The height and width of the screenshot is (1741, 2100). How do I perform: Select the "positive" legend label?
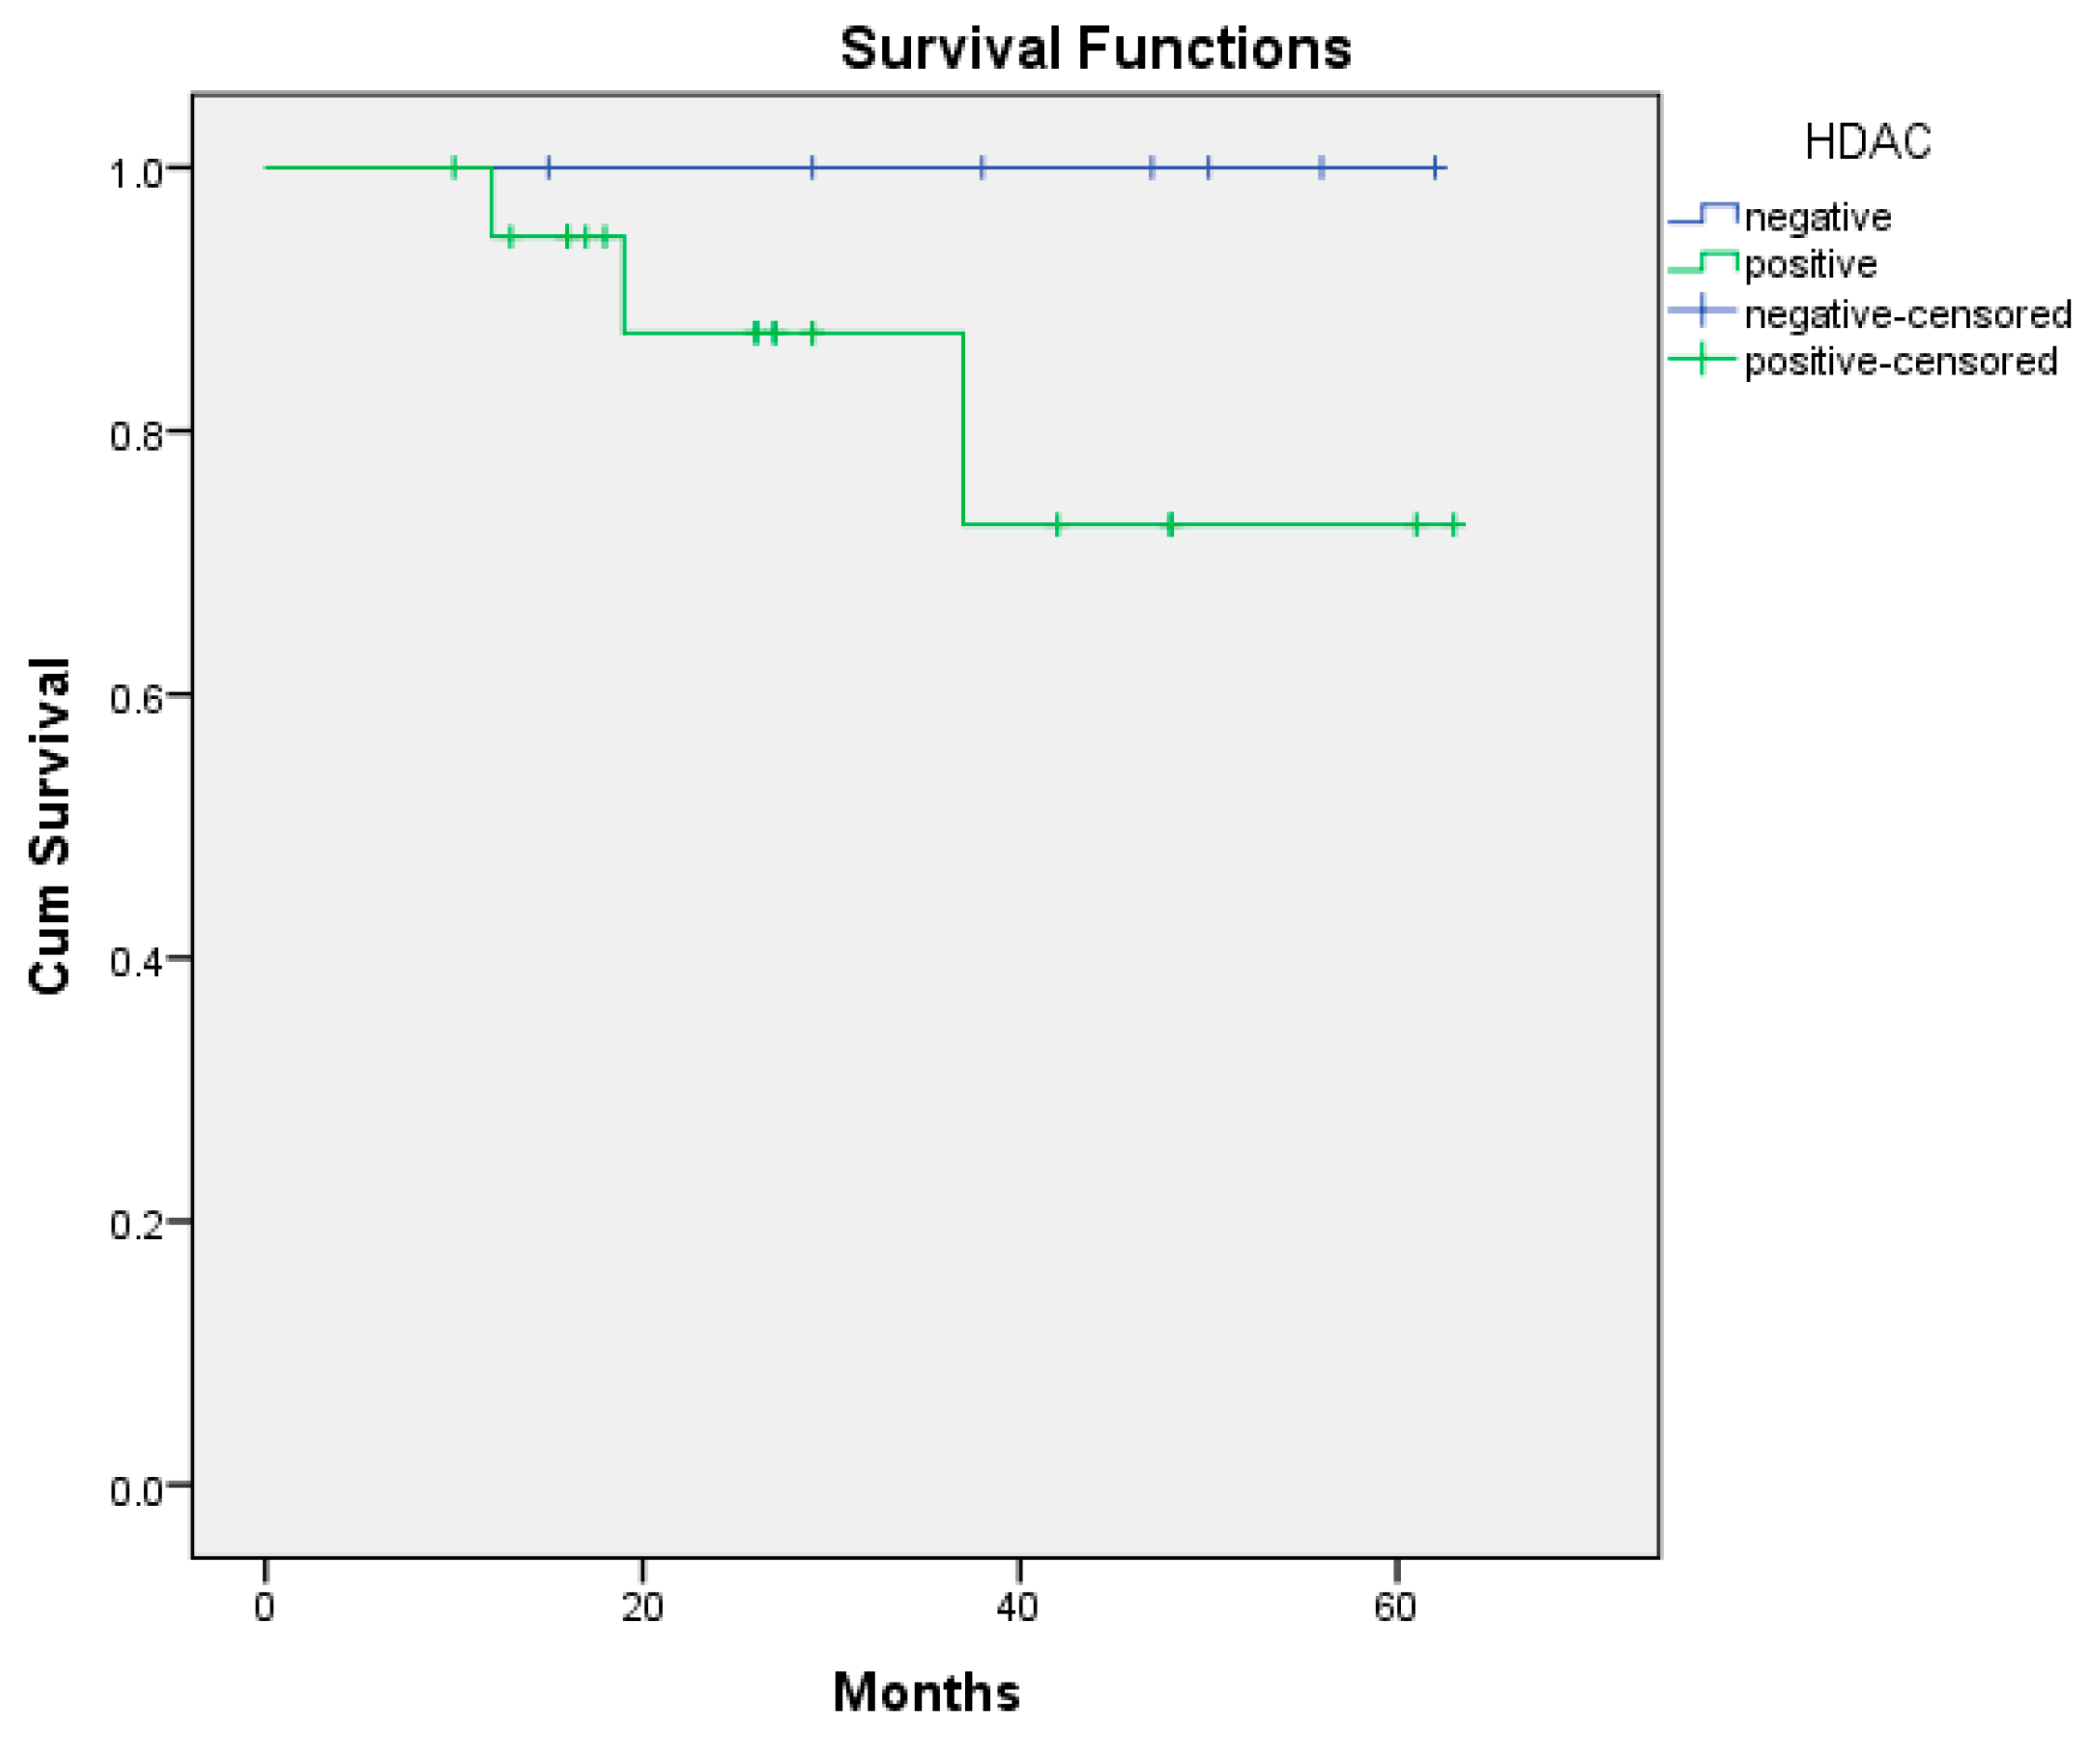[1810, 264]
